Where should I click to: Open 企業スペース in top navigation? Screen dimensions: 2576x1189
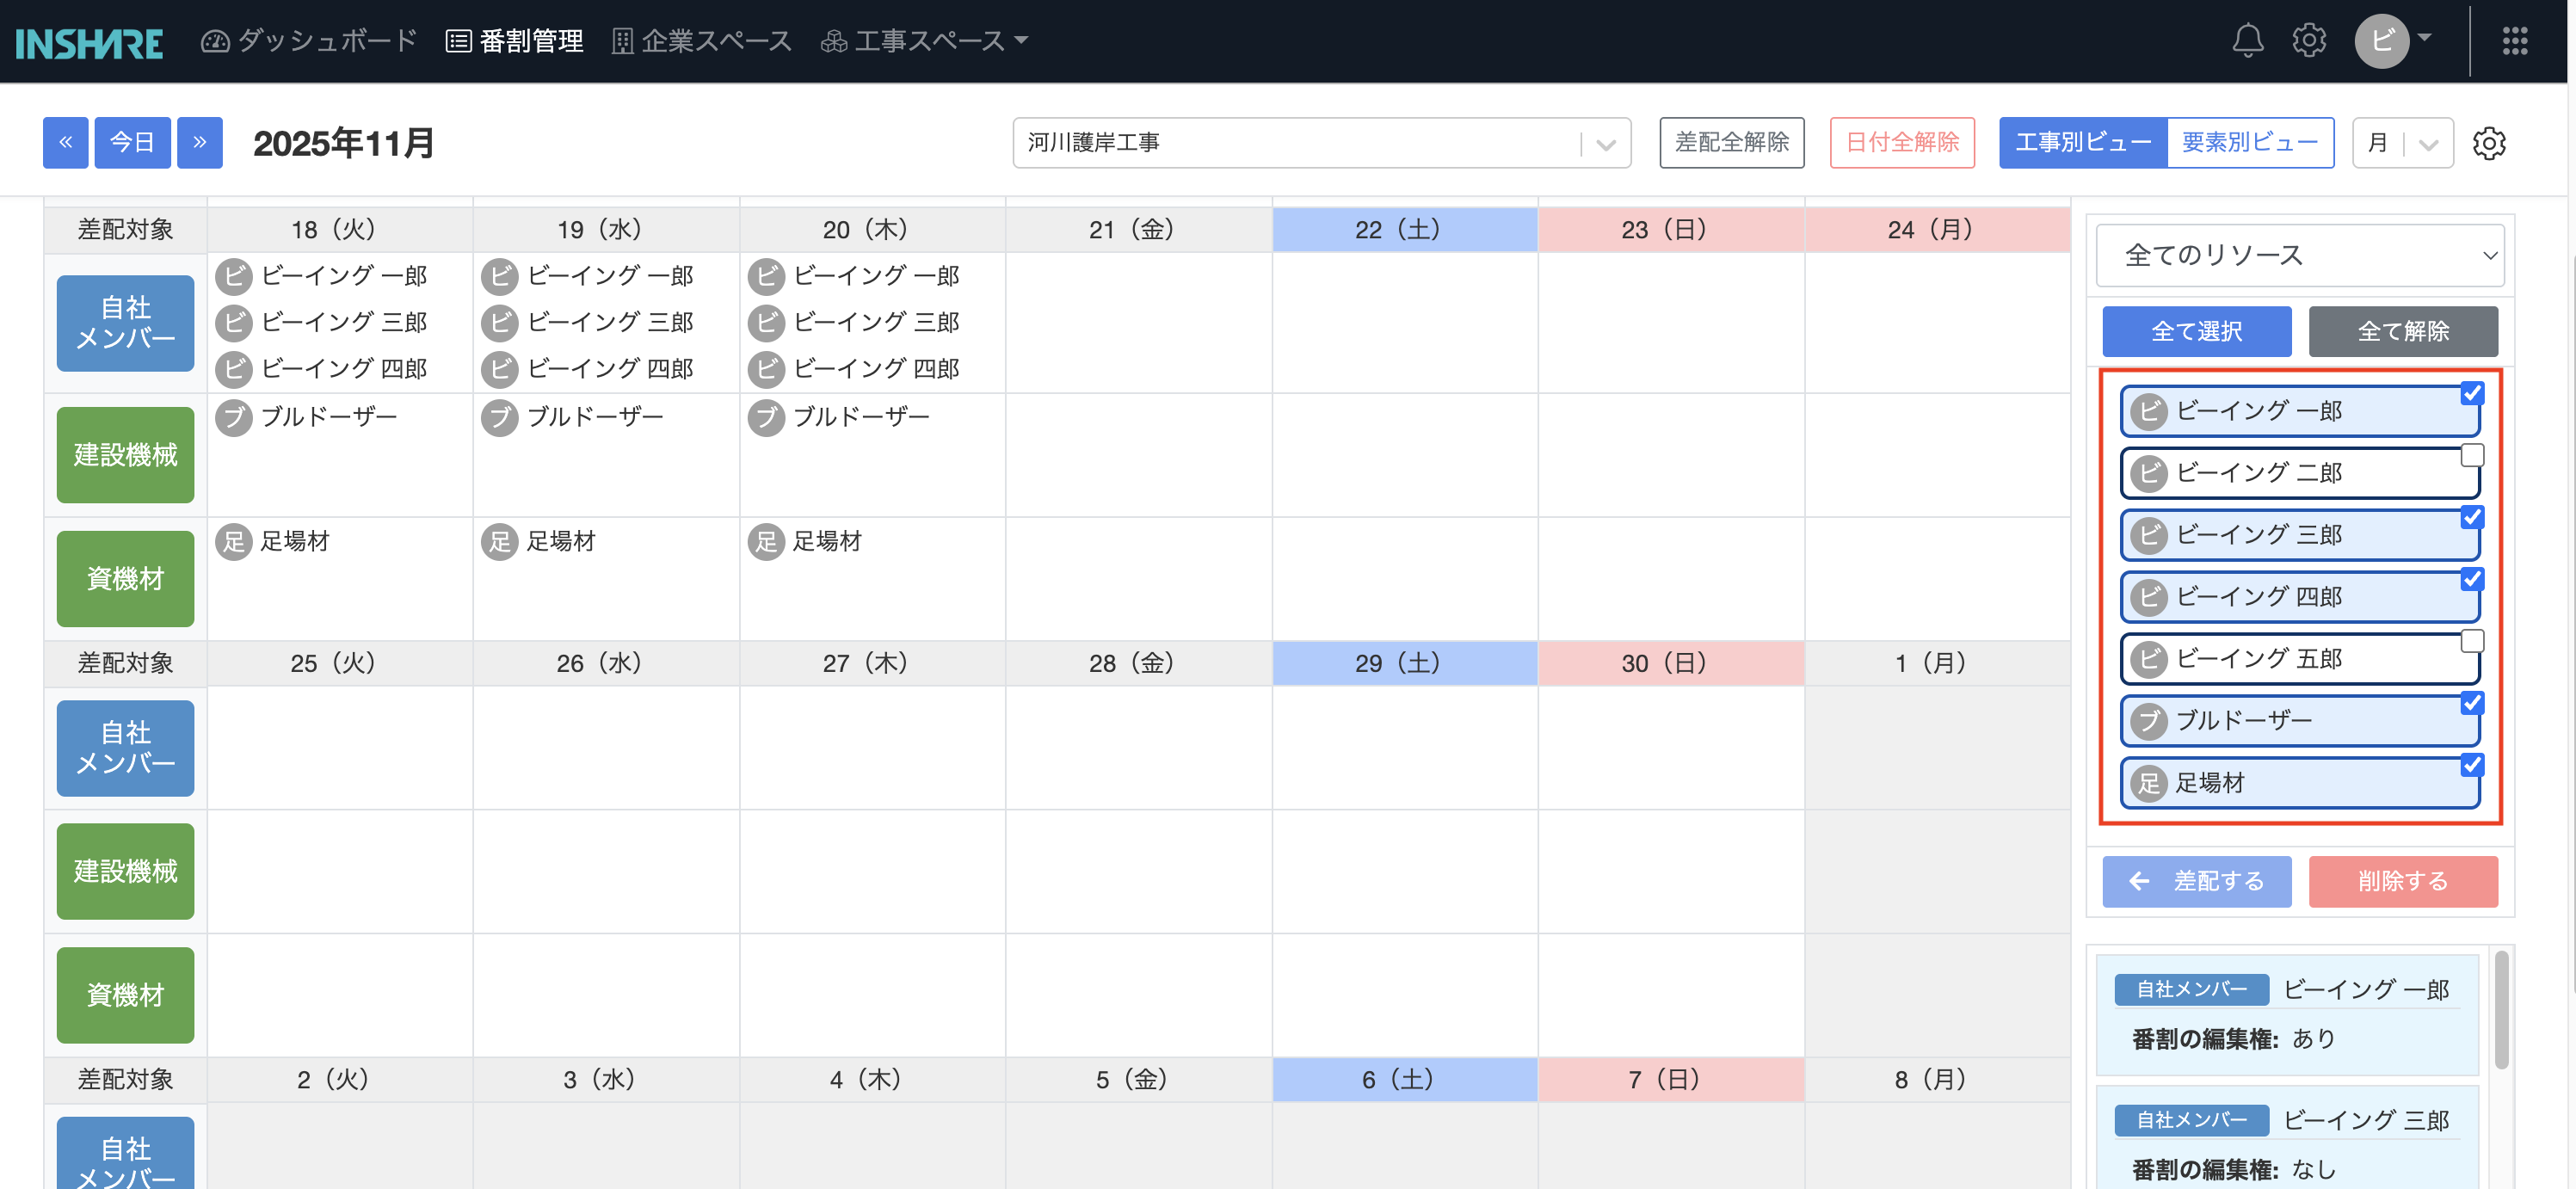(x=702, y=41)
